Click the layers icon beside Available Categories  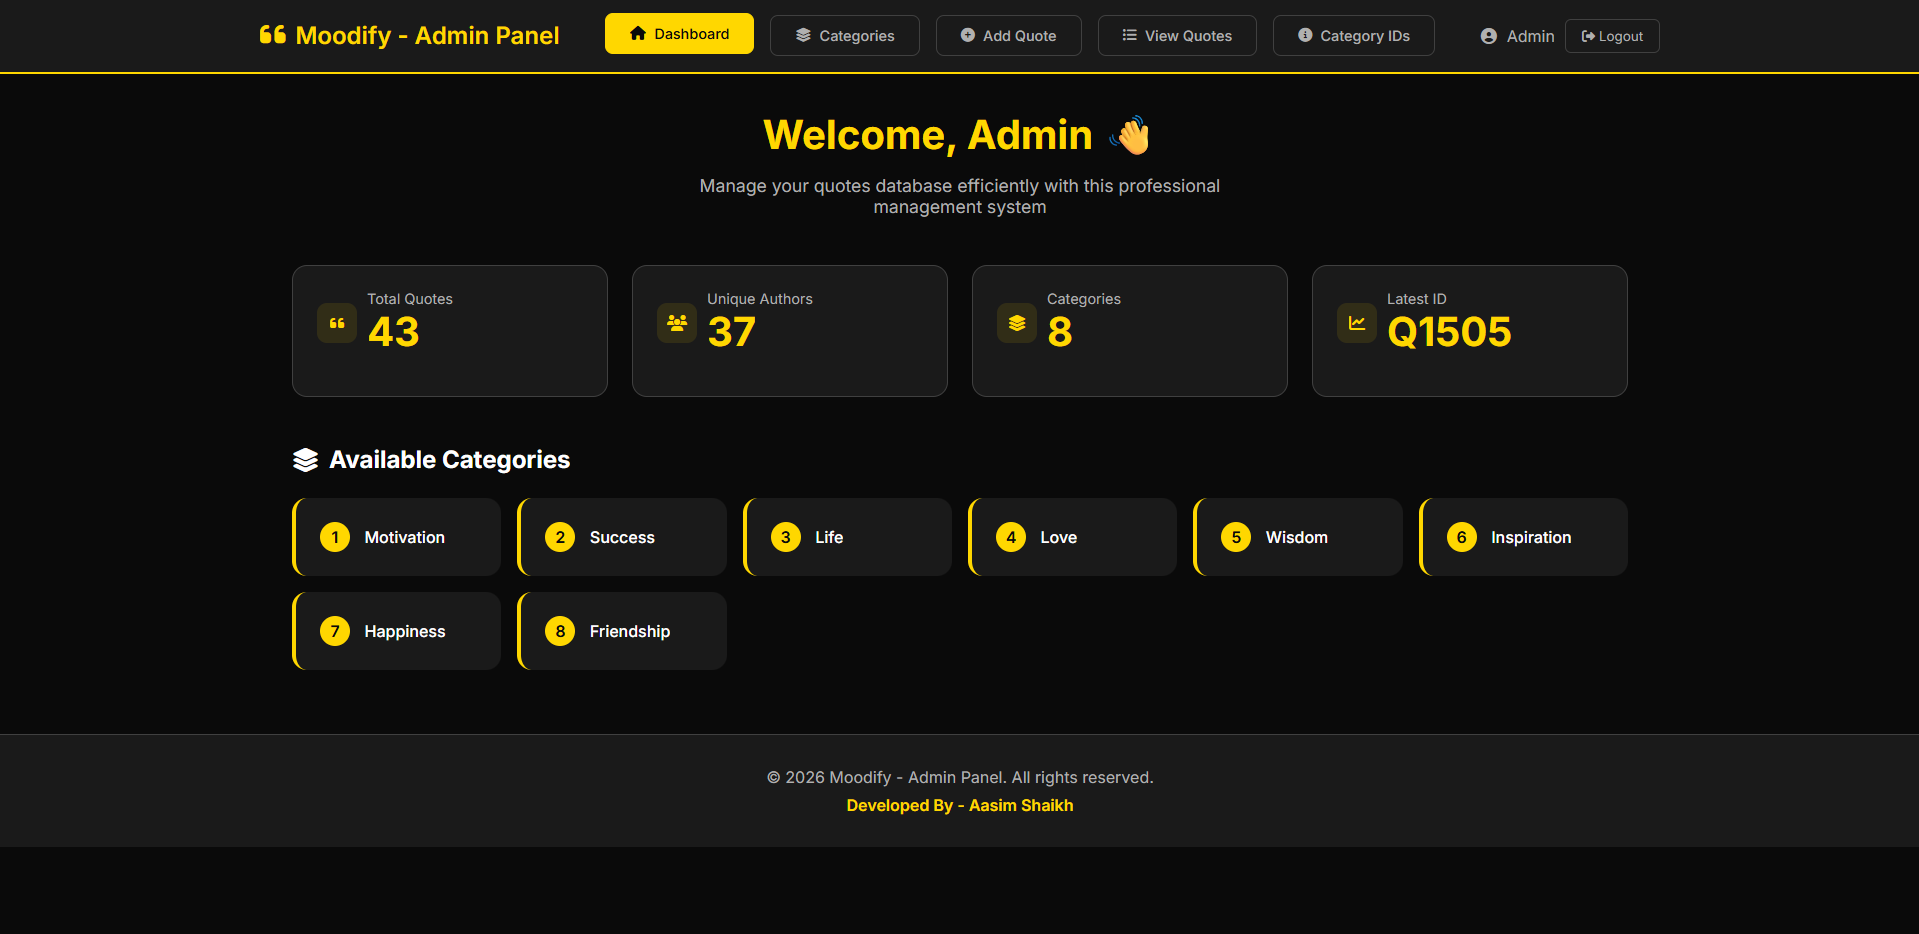tap(305, 460)
